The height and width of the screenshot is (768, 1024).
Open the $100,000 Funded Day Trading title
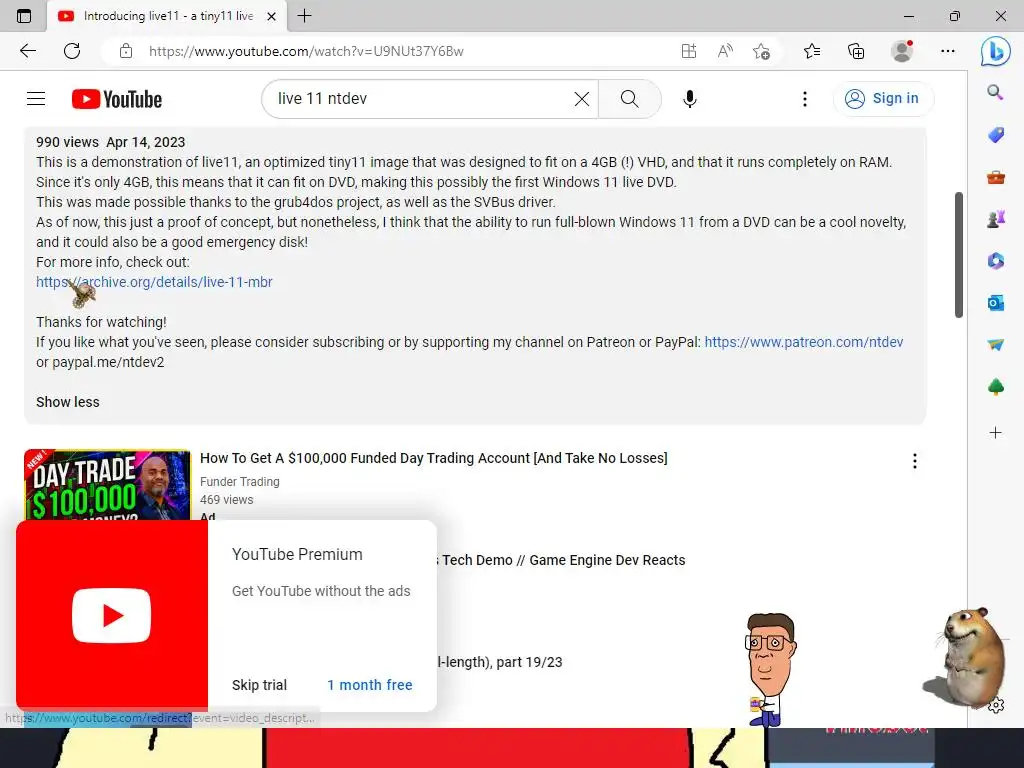[434, 458]
